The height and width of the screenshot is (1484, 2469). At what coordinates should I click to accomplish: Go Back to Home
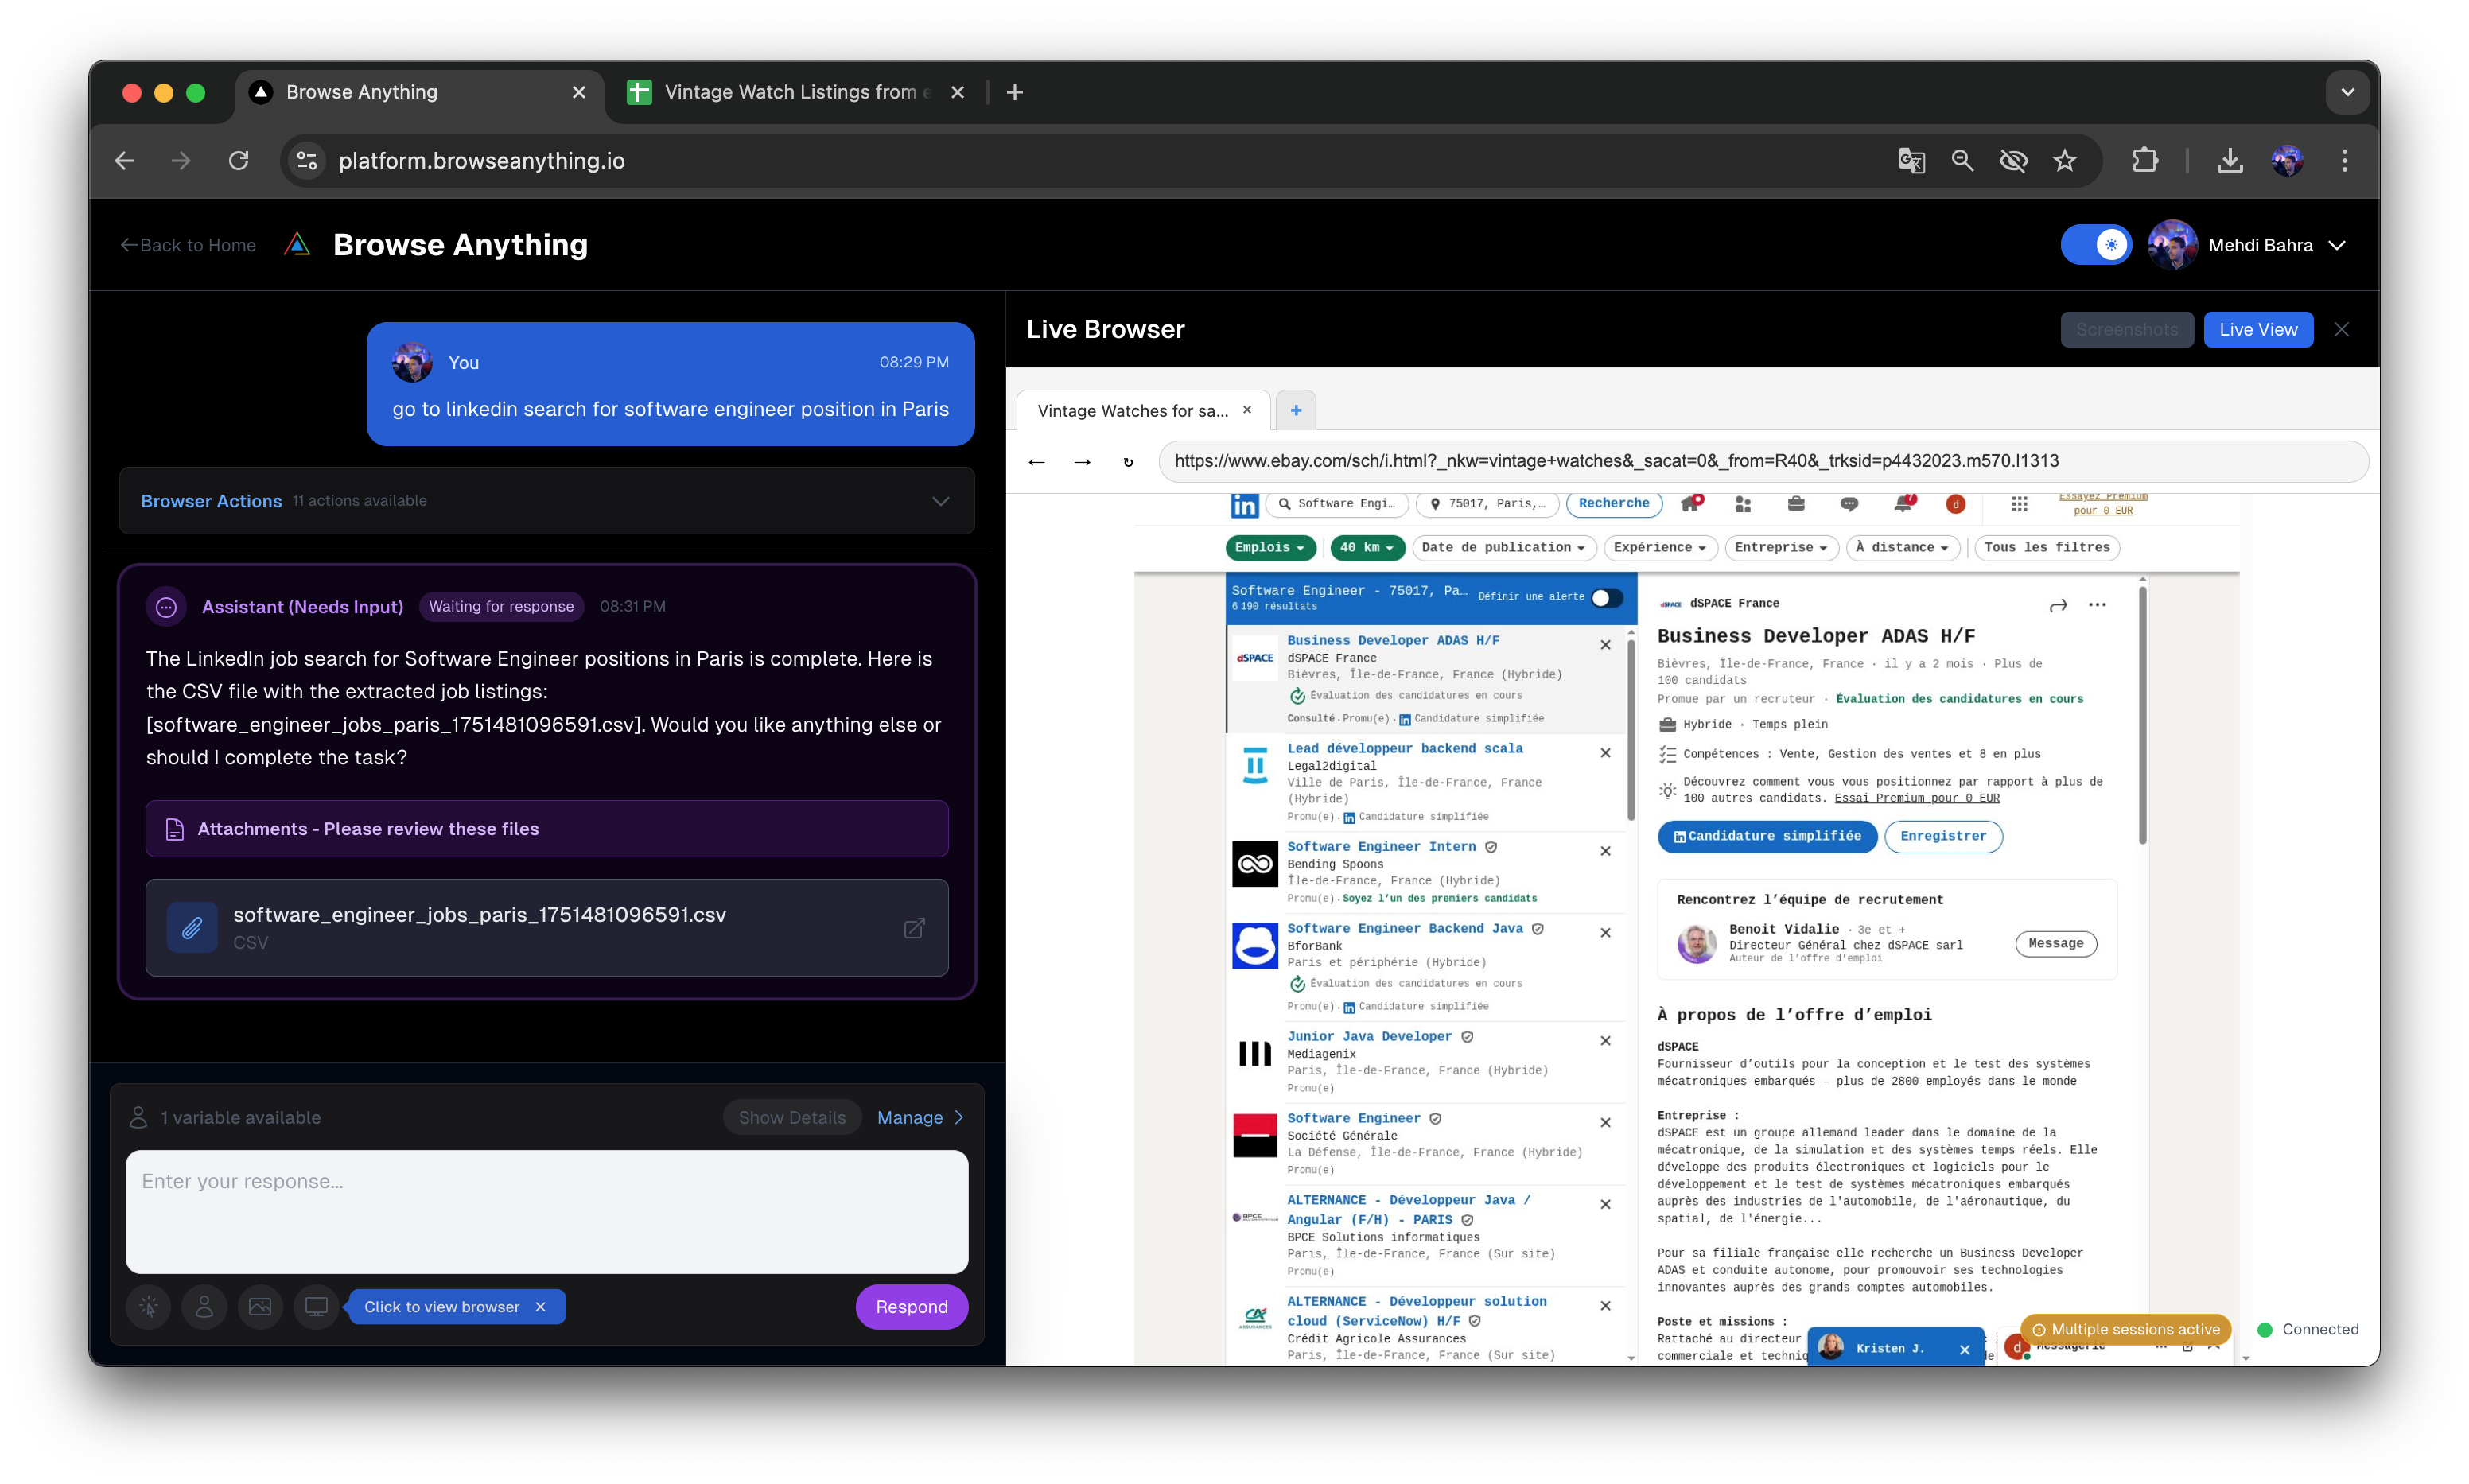pos(188,245)
